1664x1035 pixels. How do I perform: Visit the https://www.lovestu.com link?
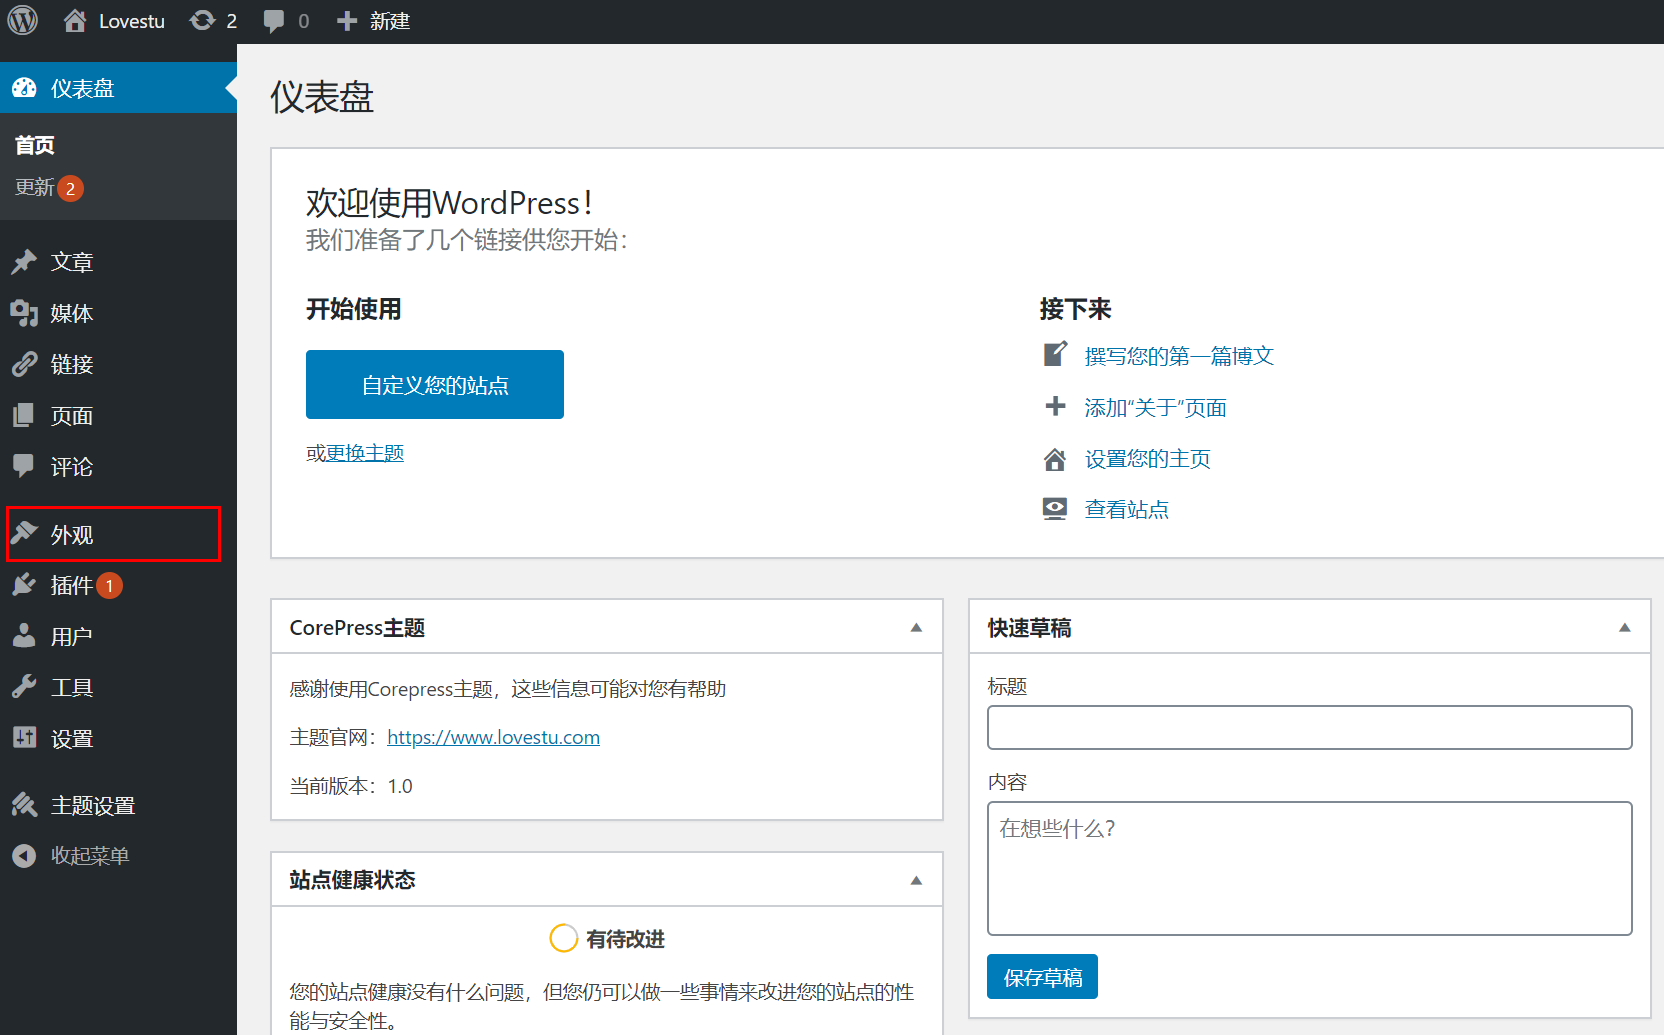494,737
